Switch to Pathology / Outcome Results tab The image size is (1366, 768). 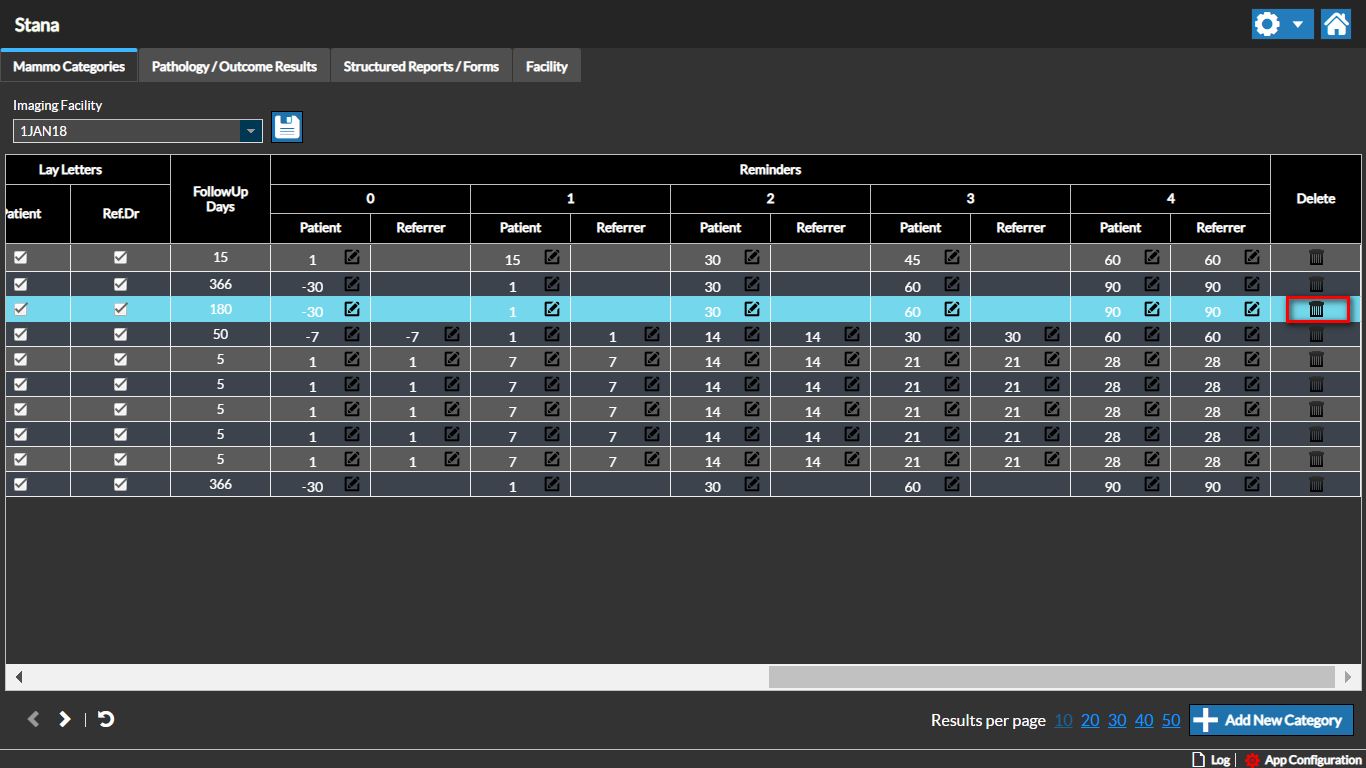coord(234,67)
